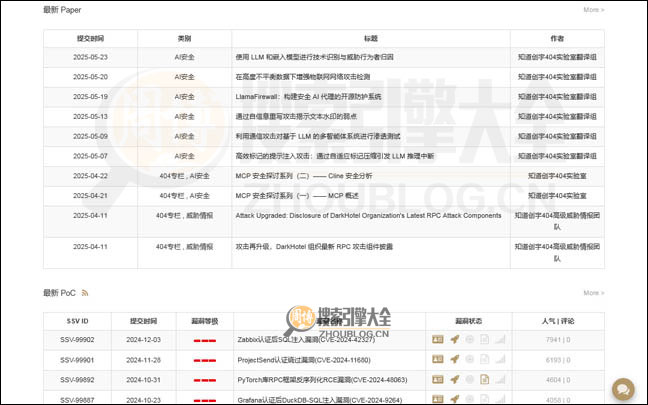Select the SSV-99892 ID cell

(77, 380)
